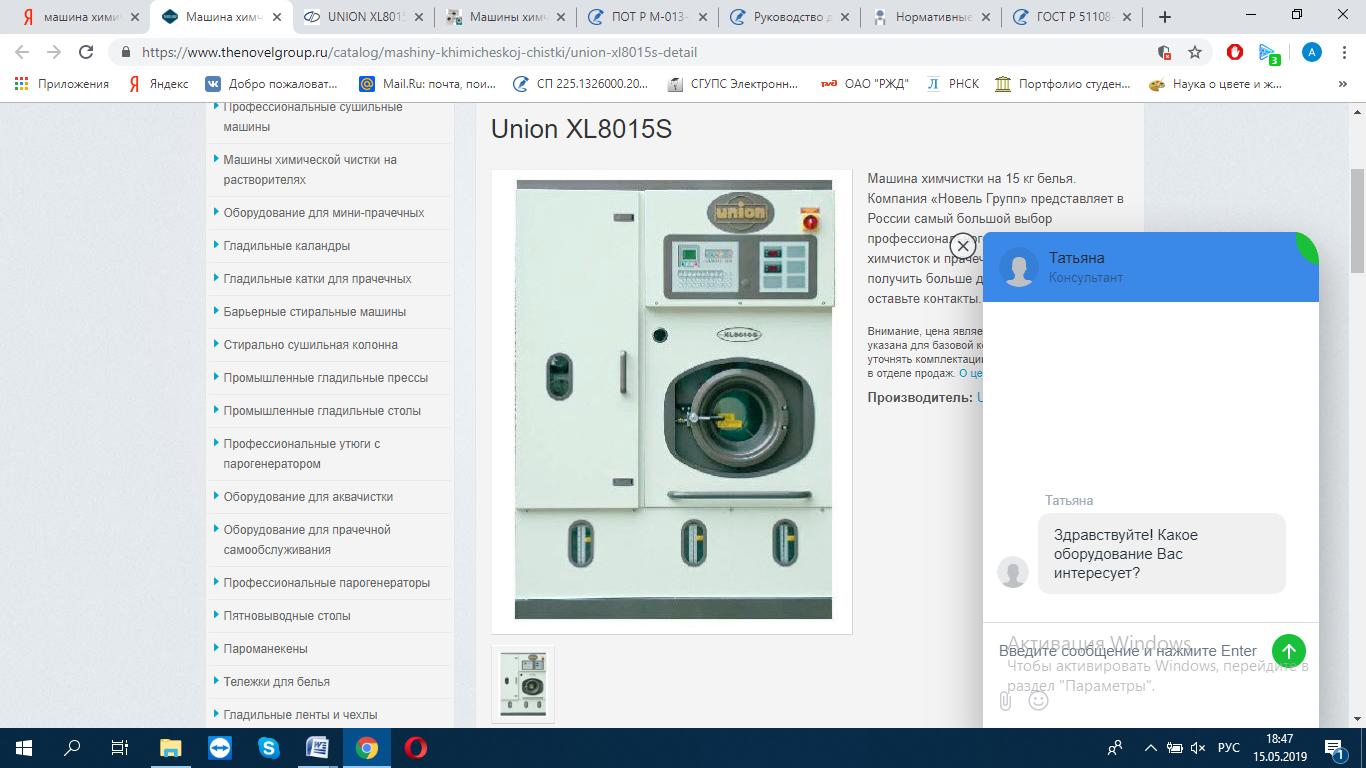
Task: Open the emoji smiley picker in chat
Action: pyautogui.click(x=1038, y=700)
